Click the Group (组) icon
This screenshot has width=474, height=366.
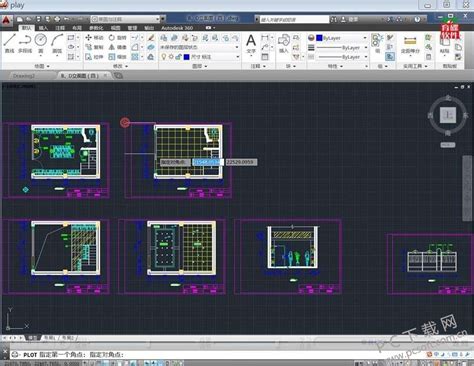coord(377,43)
